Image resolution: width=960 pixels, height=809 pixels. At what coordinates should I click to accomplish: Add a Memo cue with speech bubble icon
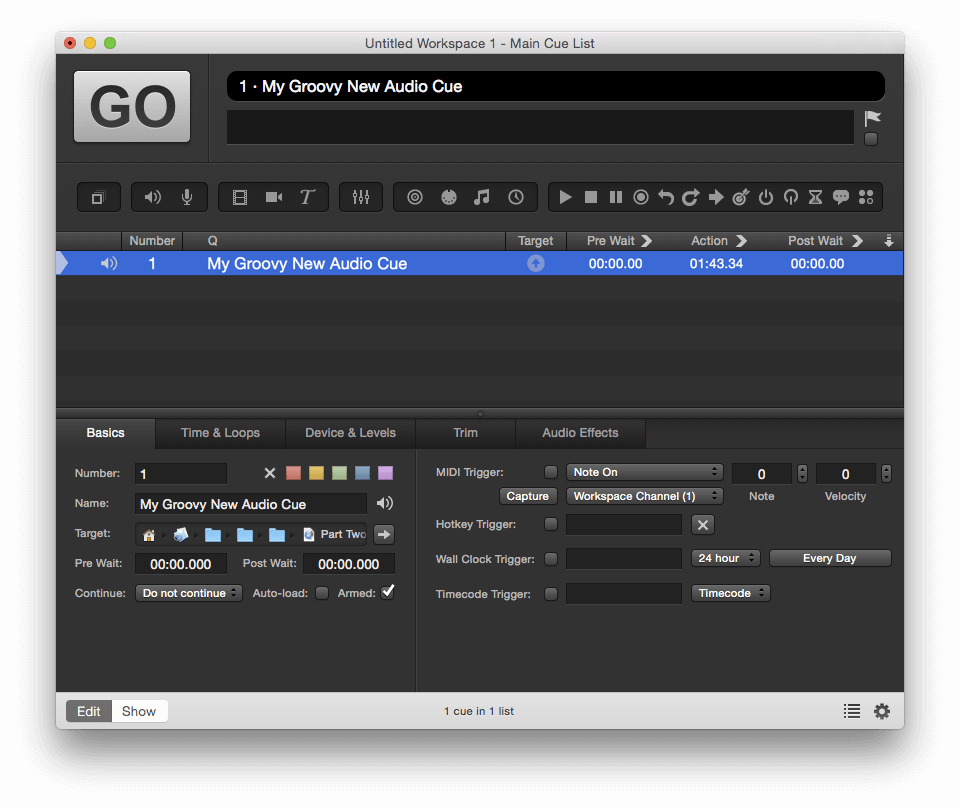[840, 197]
